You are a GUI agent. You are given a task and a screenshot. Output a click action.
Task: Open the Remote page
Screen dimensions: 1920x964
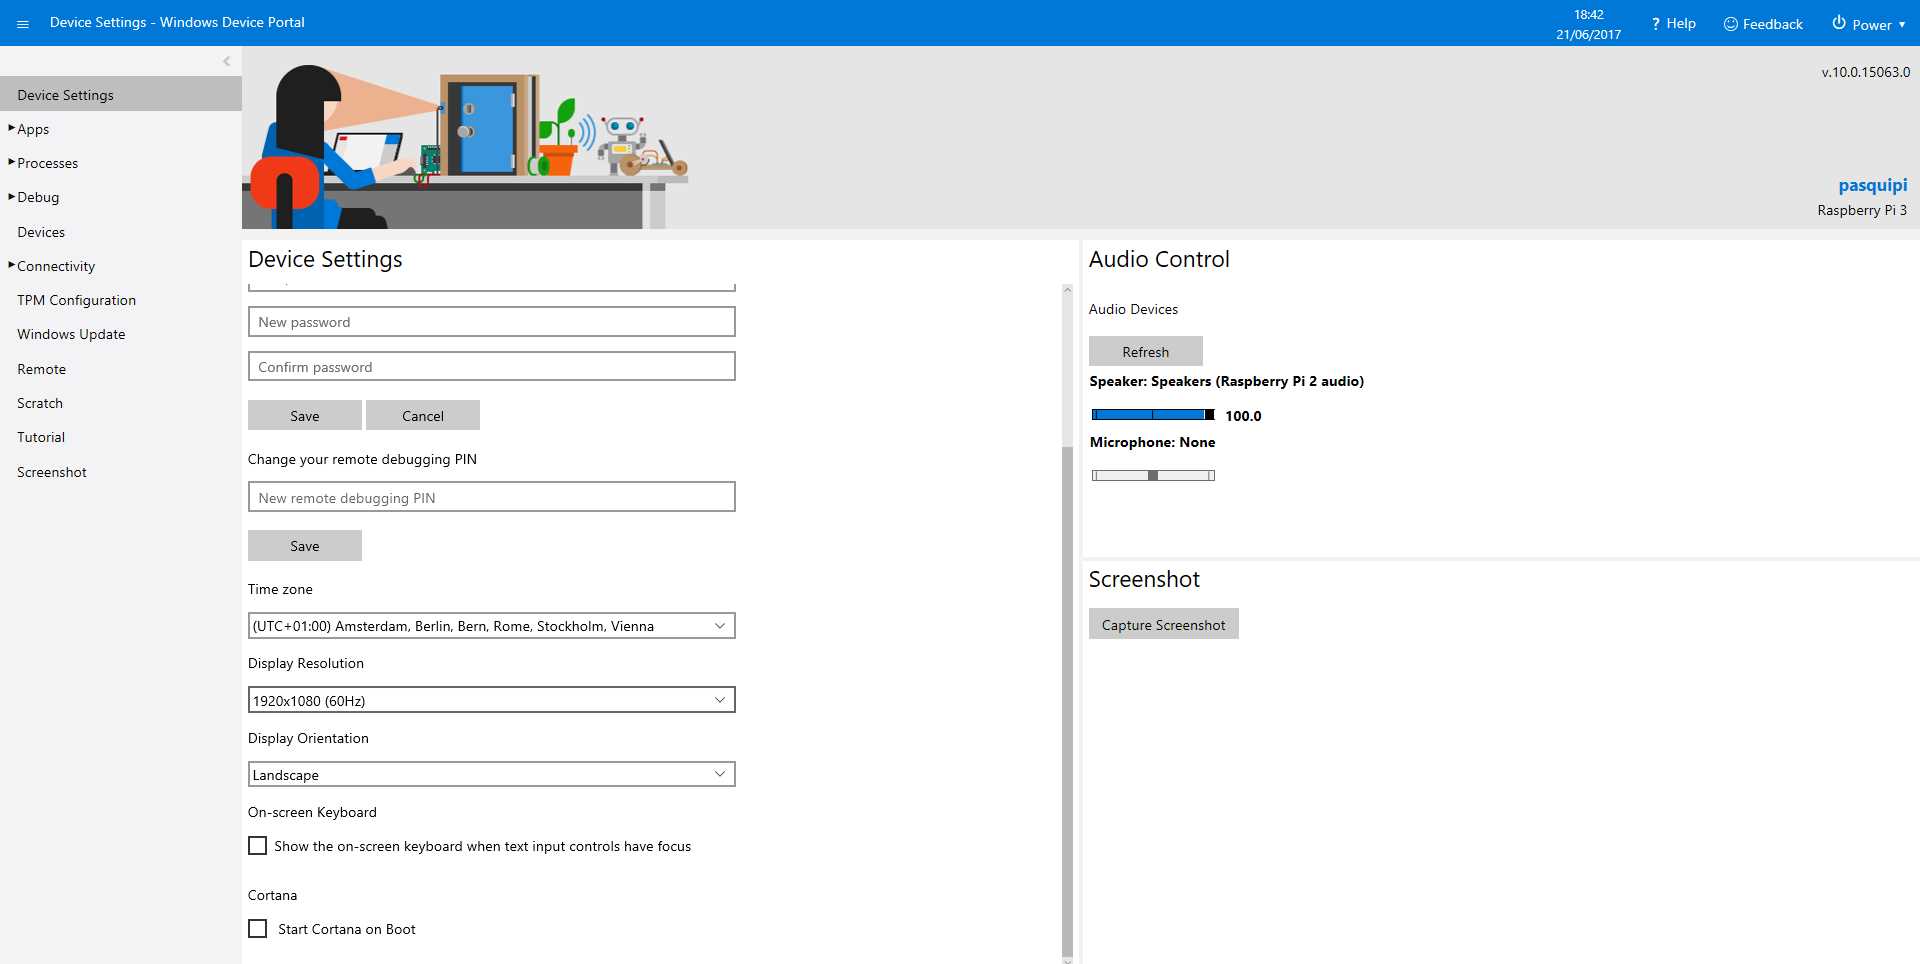tap(41, 369)
